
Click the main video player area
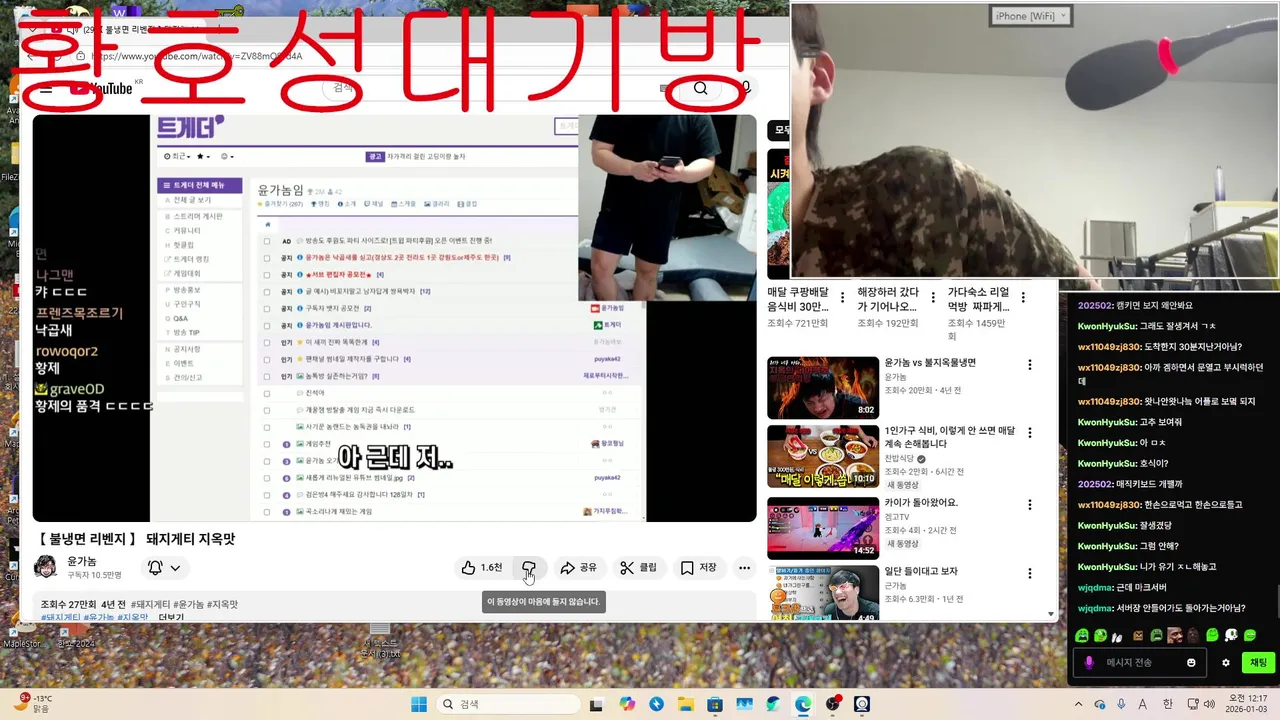click(394, 318)
